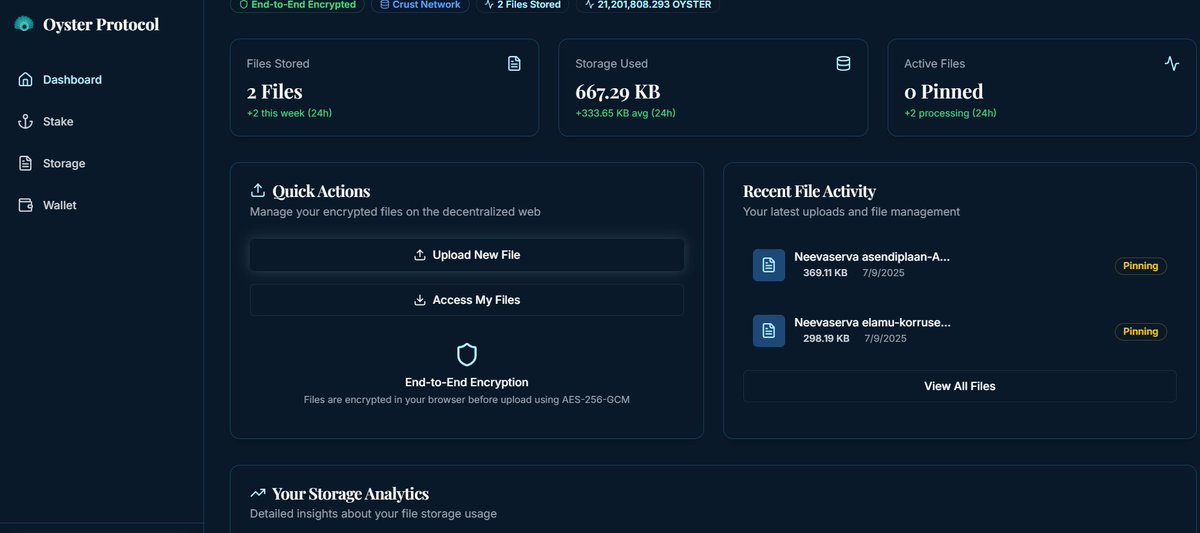Click the Crust Network badge
This screenshot has width=1200, height=533.
click(420, 5)
